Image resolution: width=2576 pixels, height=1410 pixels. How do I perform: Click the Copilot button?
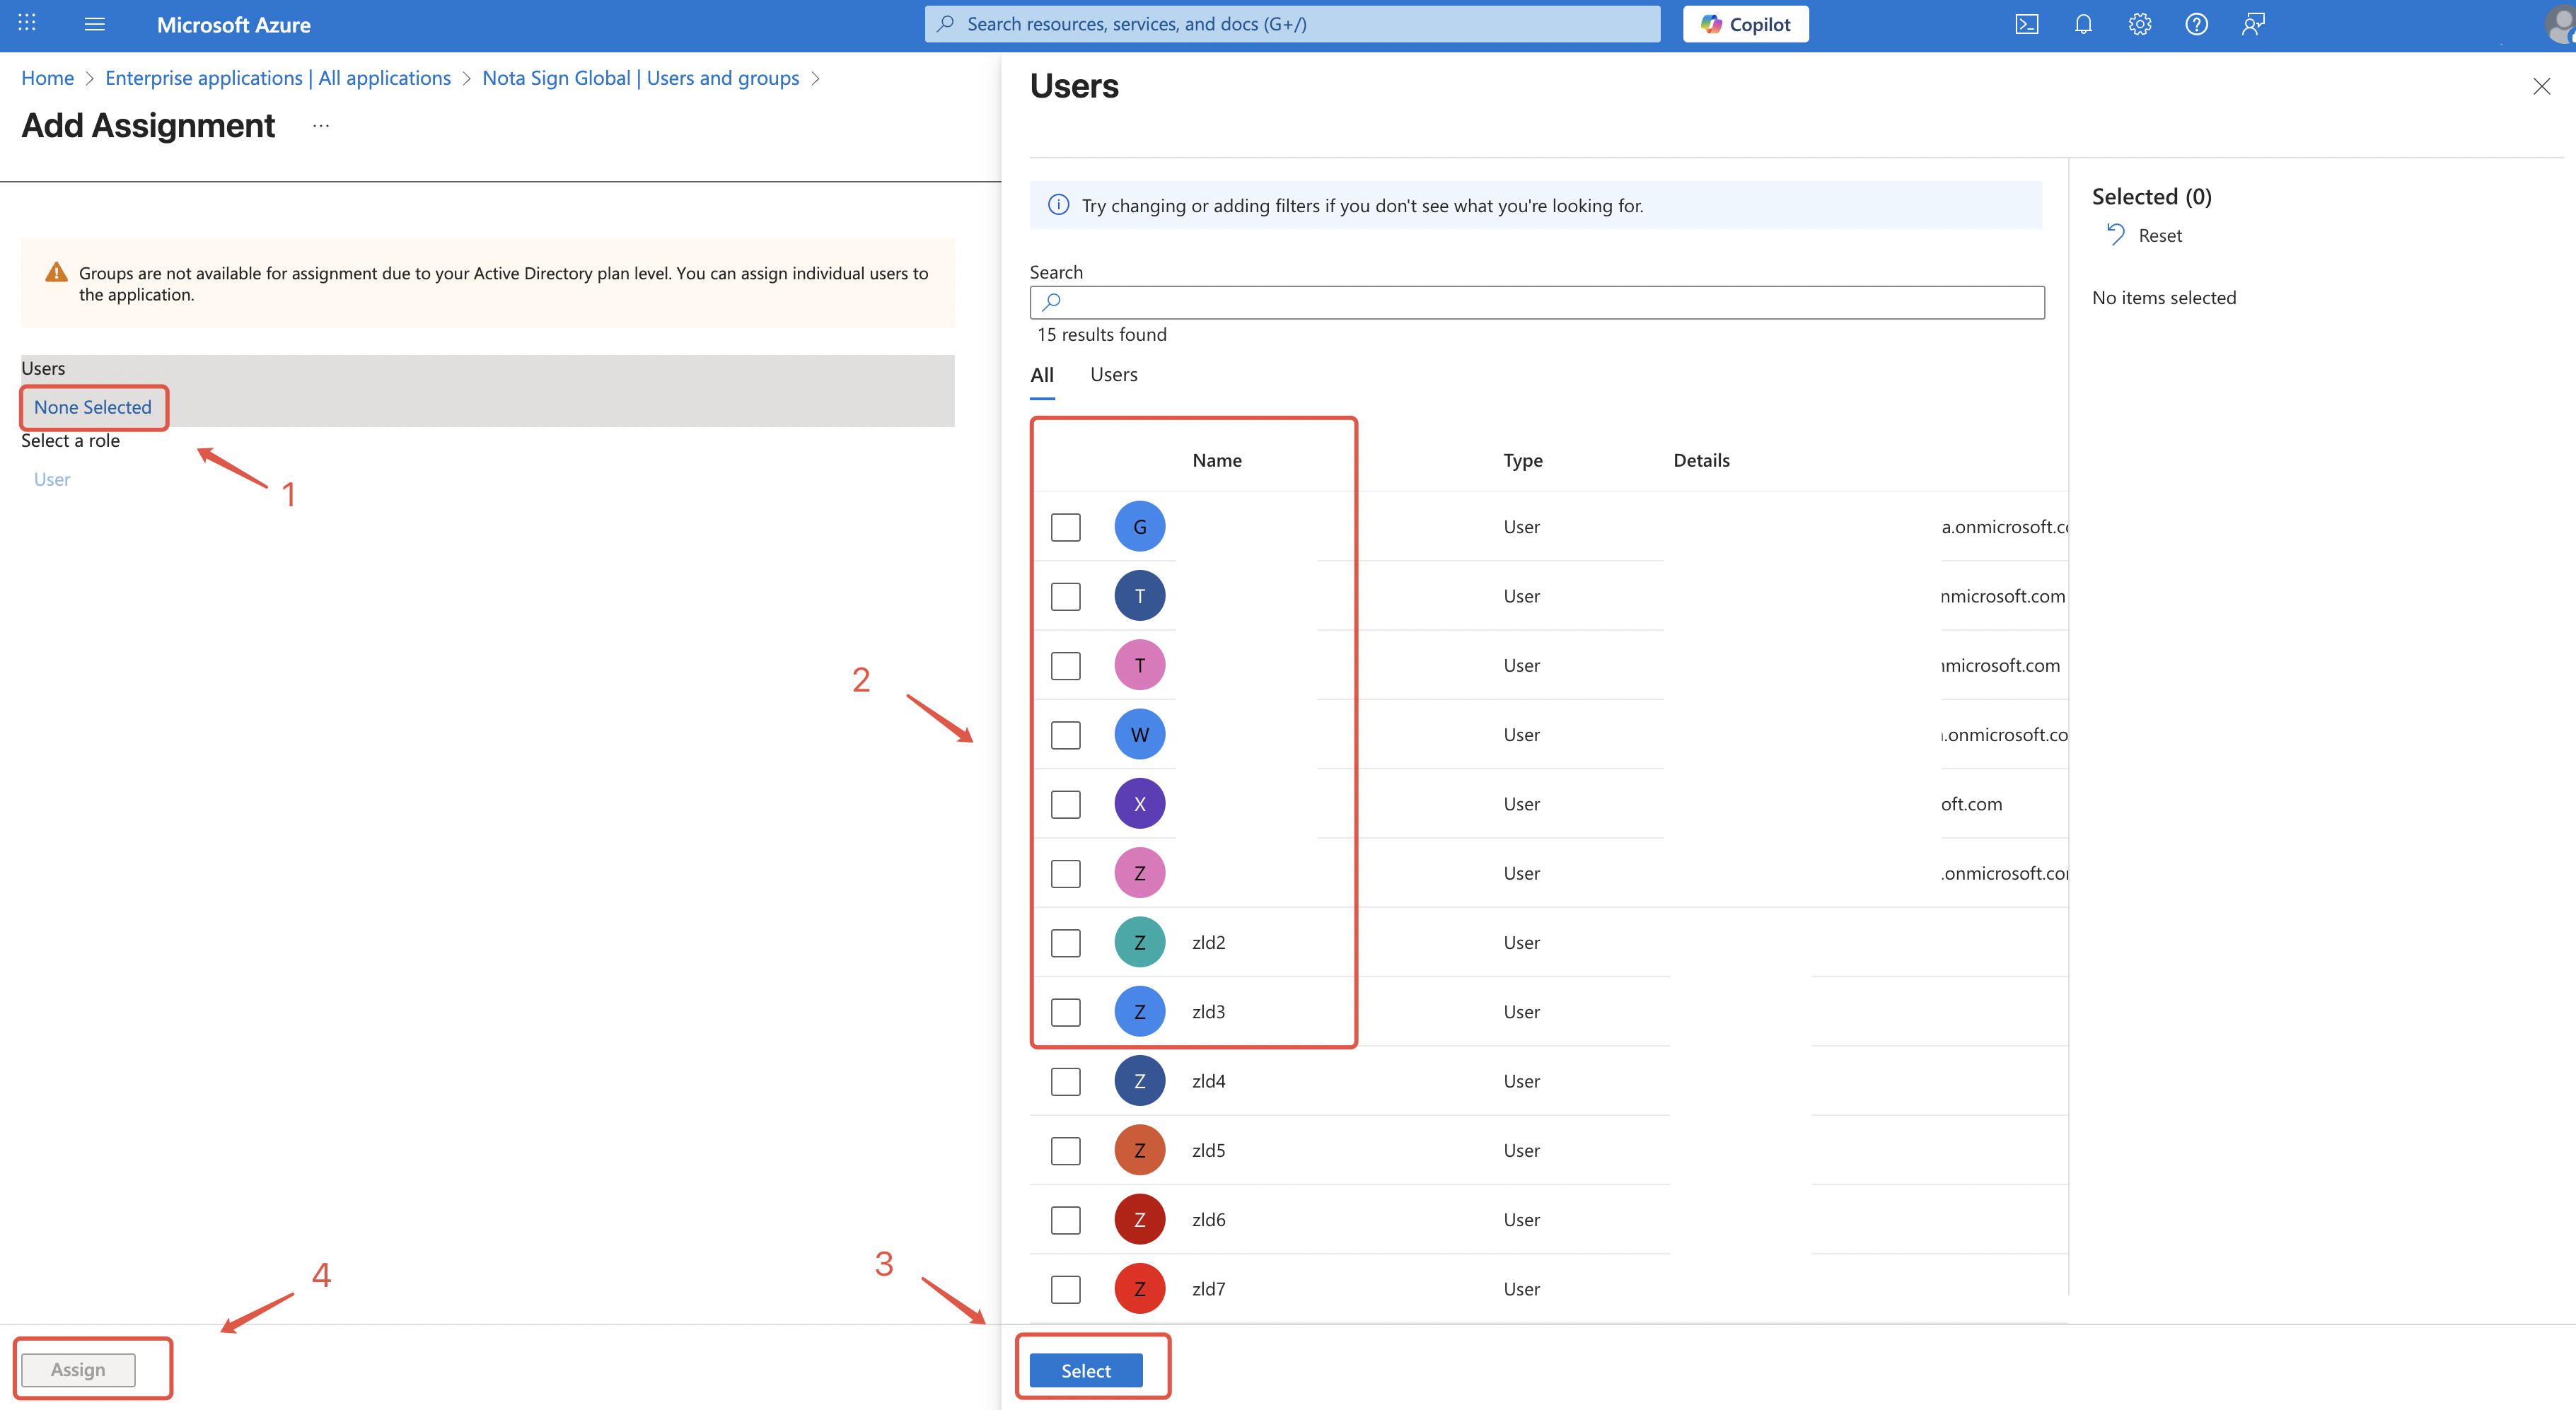click(1745, 24)
